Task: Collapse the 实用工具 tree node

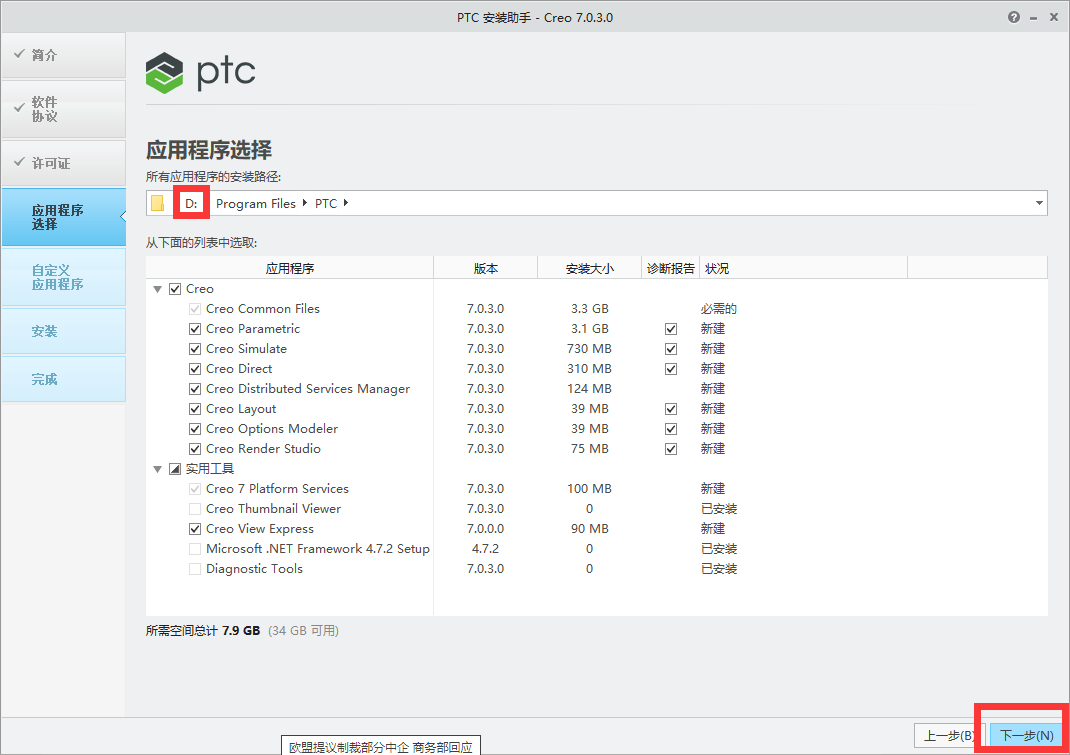Action: (x=157, y=468)
